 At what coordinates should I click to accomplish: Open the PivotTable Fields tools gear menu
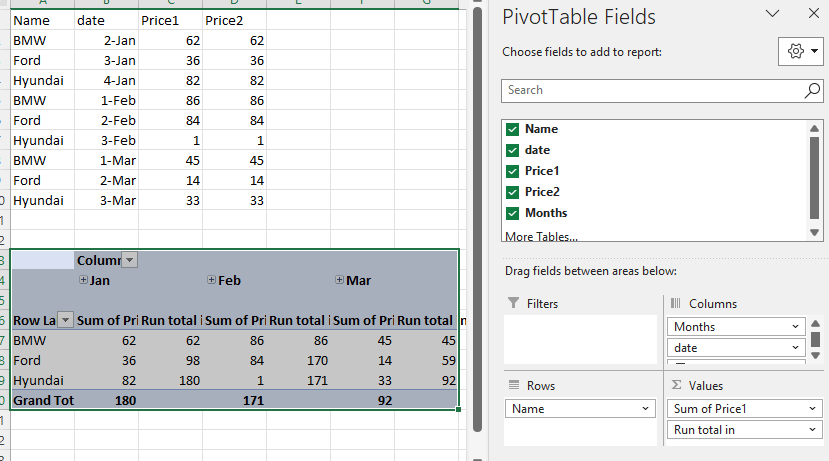coord(801,51)
